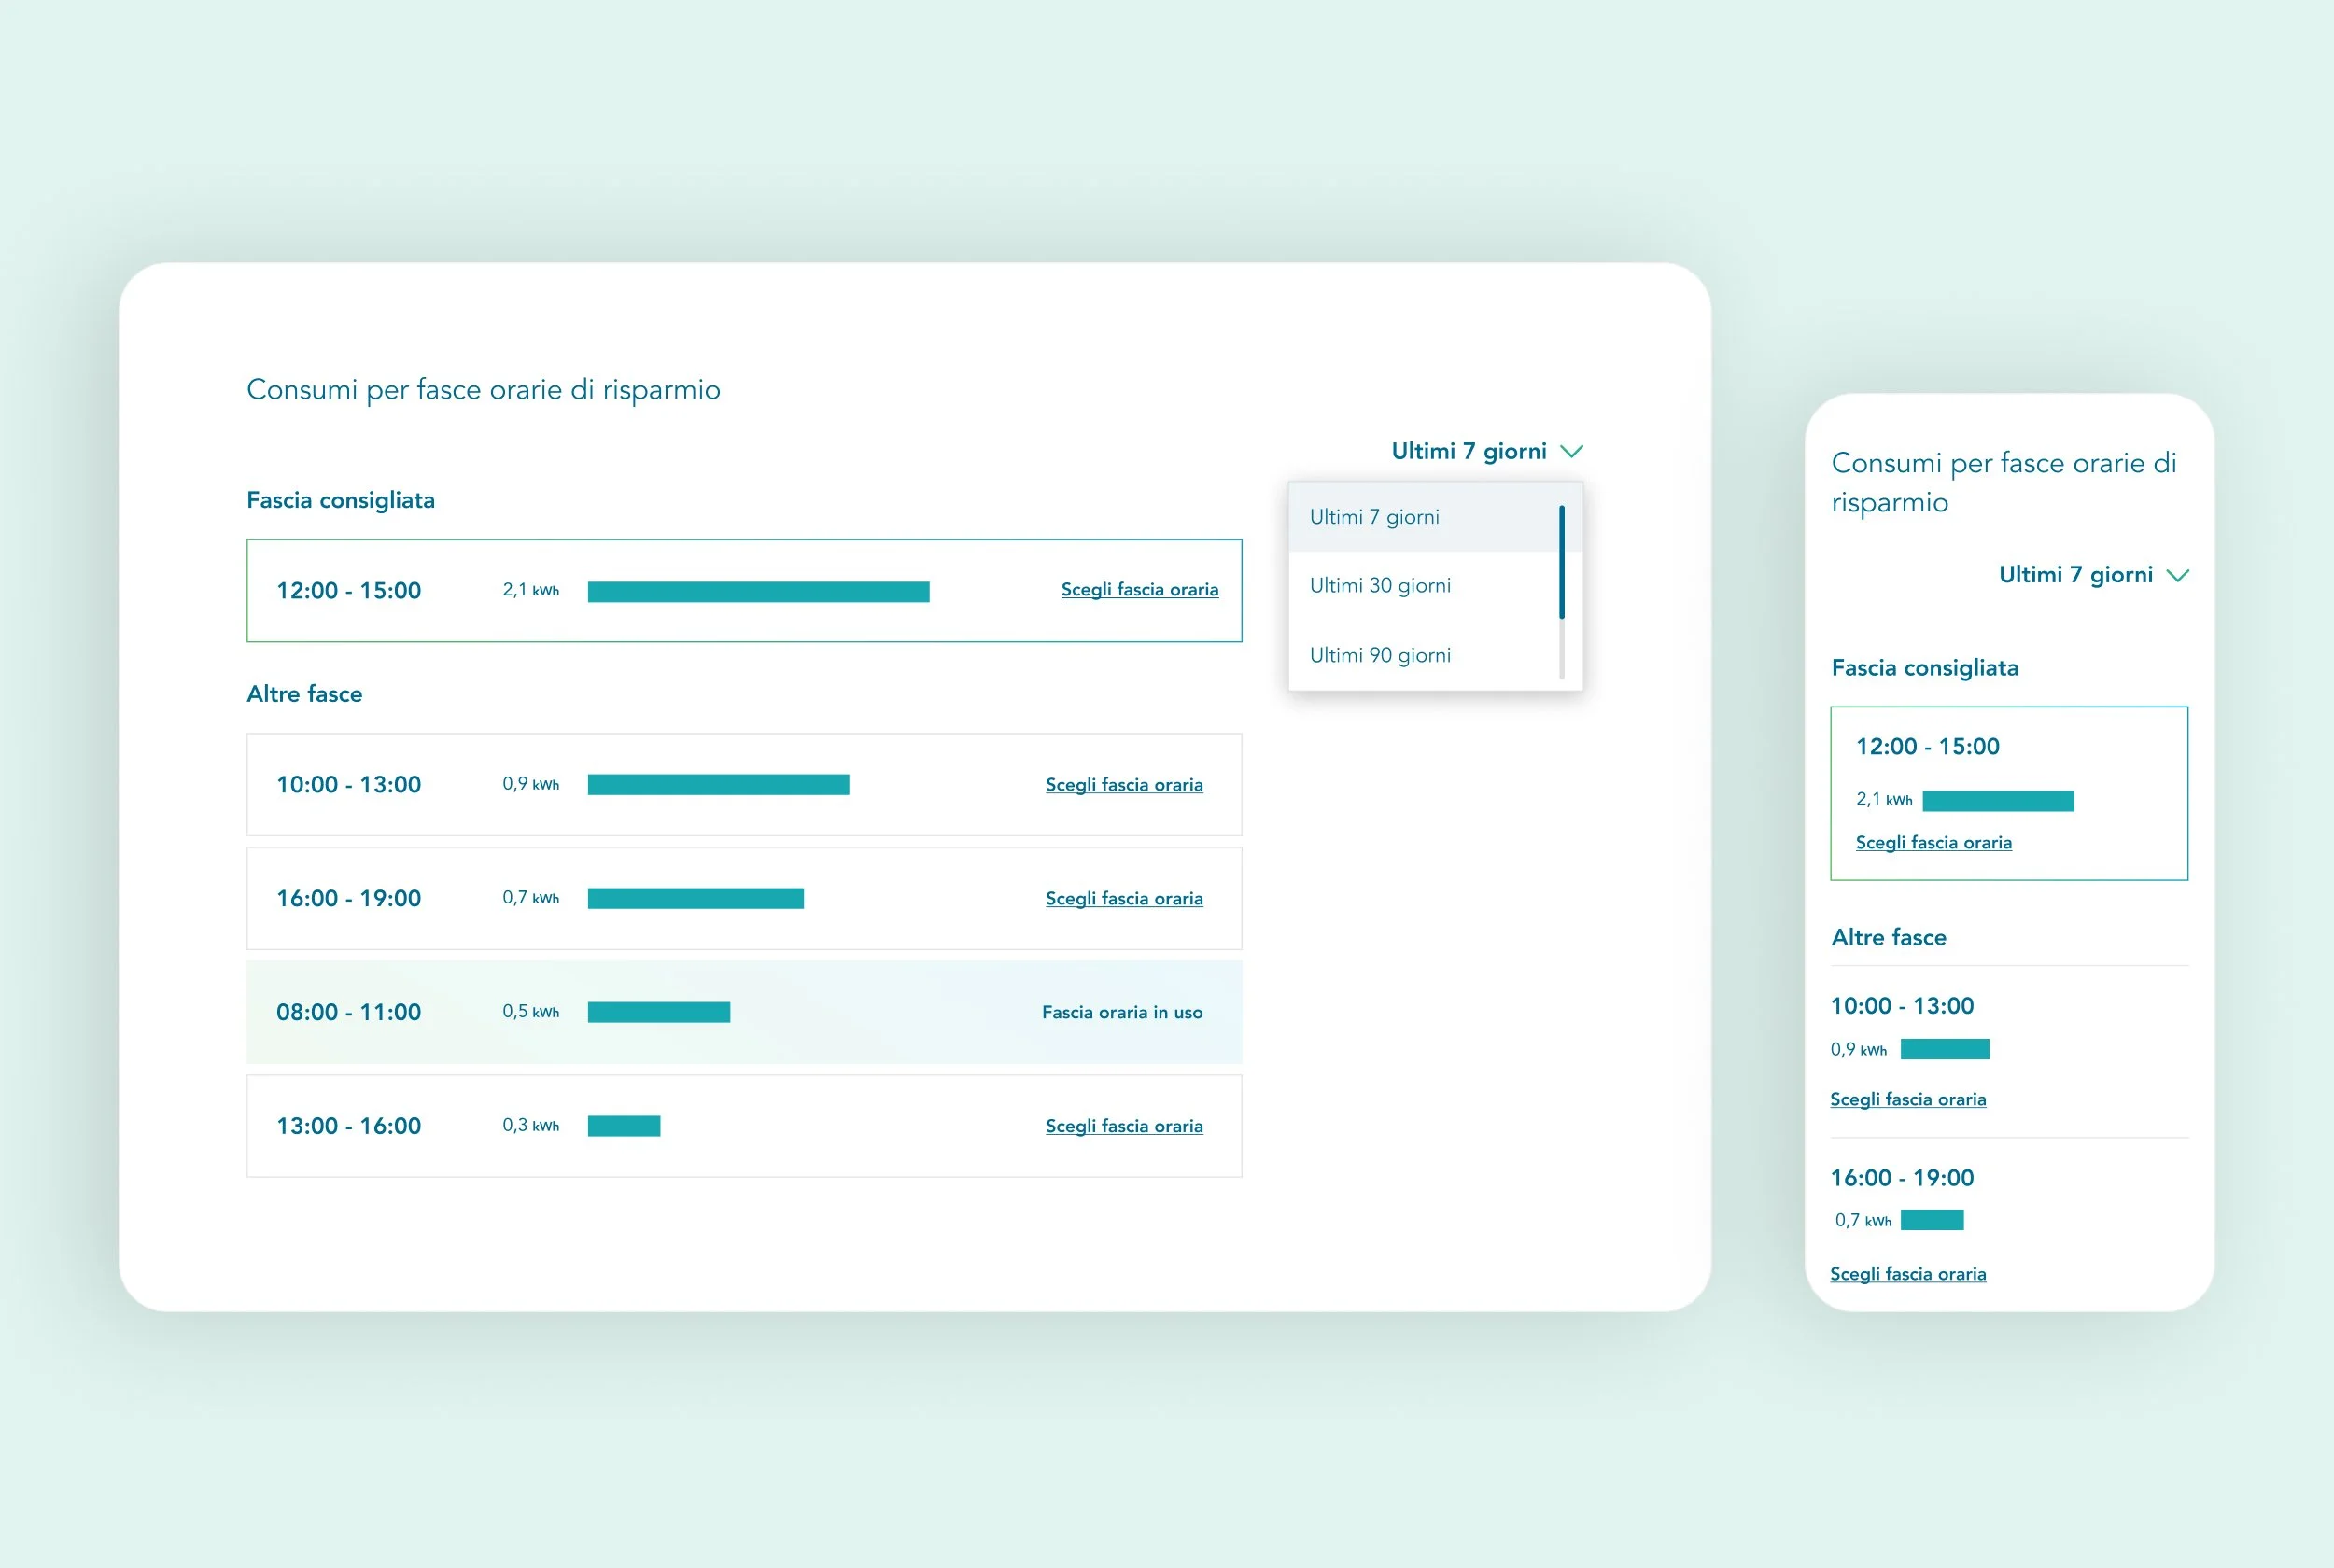Viewport: 2334px width, 1568px height.
Task: Select 'Ultimi 7 giorni' option in list
Action: (x=1374, y=517)
